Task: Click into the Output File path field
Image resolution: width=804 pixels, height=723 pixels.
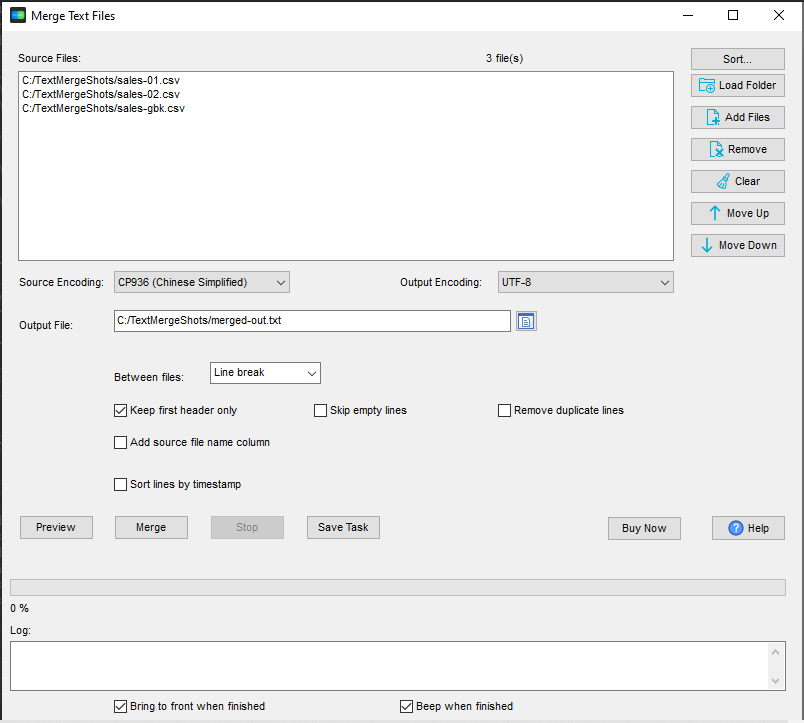Action: tap(312, 321)
